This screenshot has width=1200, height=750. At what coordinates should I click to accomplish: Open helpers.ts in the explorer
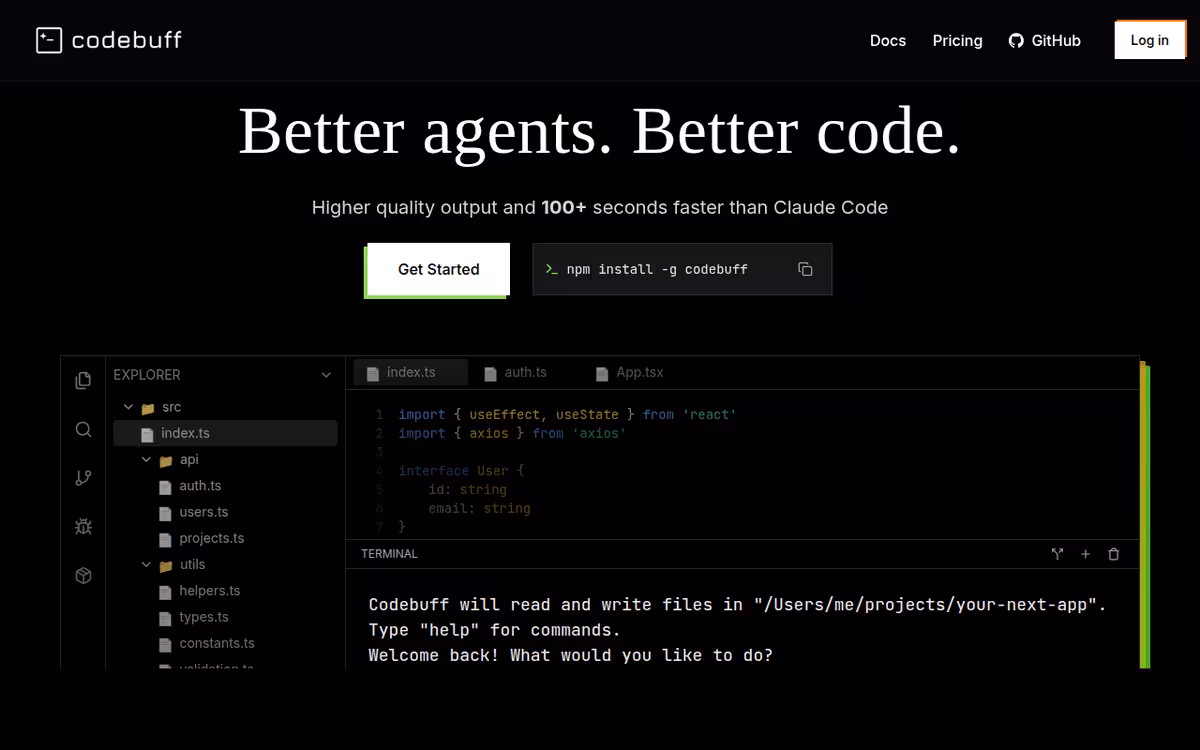tap(209, 591)
